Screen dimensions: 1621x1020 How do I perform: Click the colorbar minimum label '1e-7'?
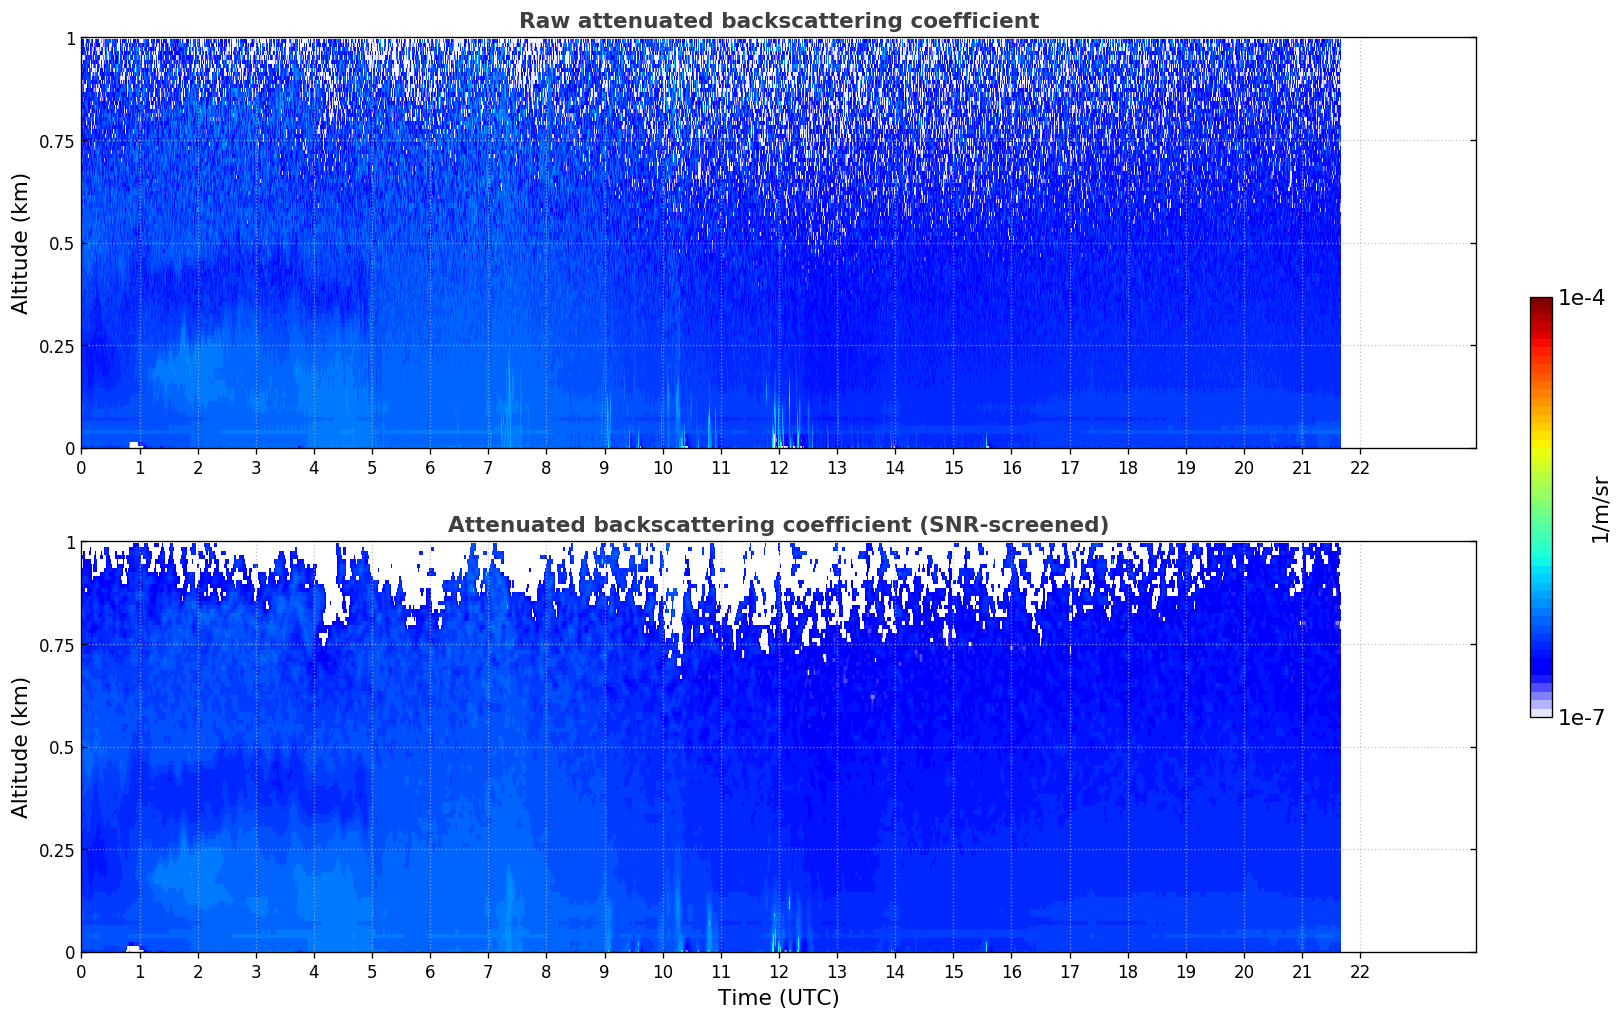tap(1581, 718)
